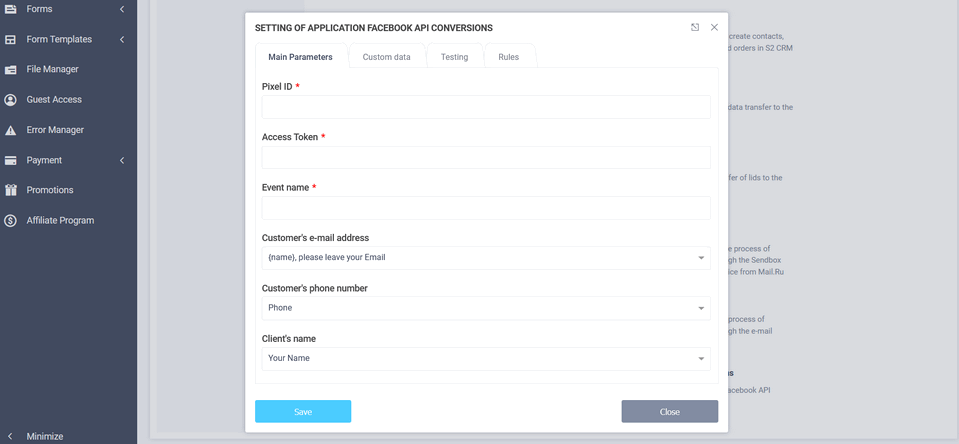Open Forms in the sidebar
959x444 pixels.
[39, 9]
